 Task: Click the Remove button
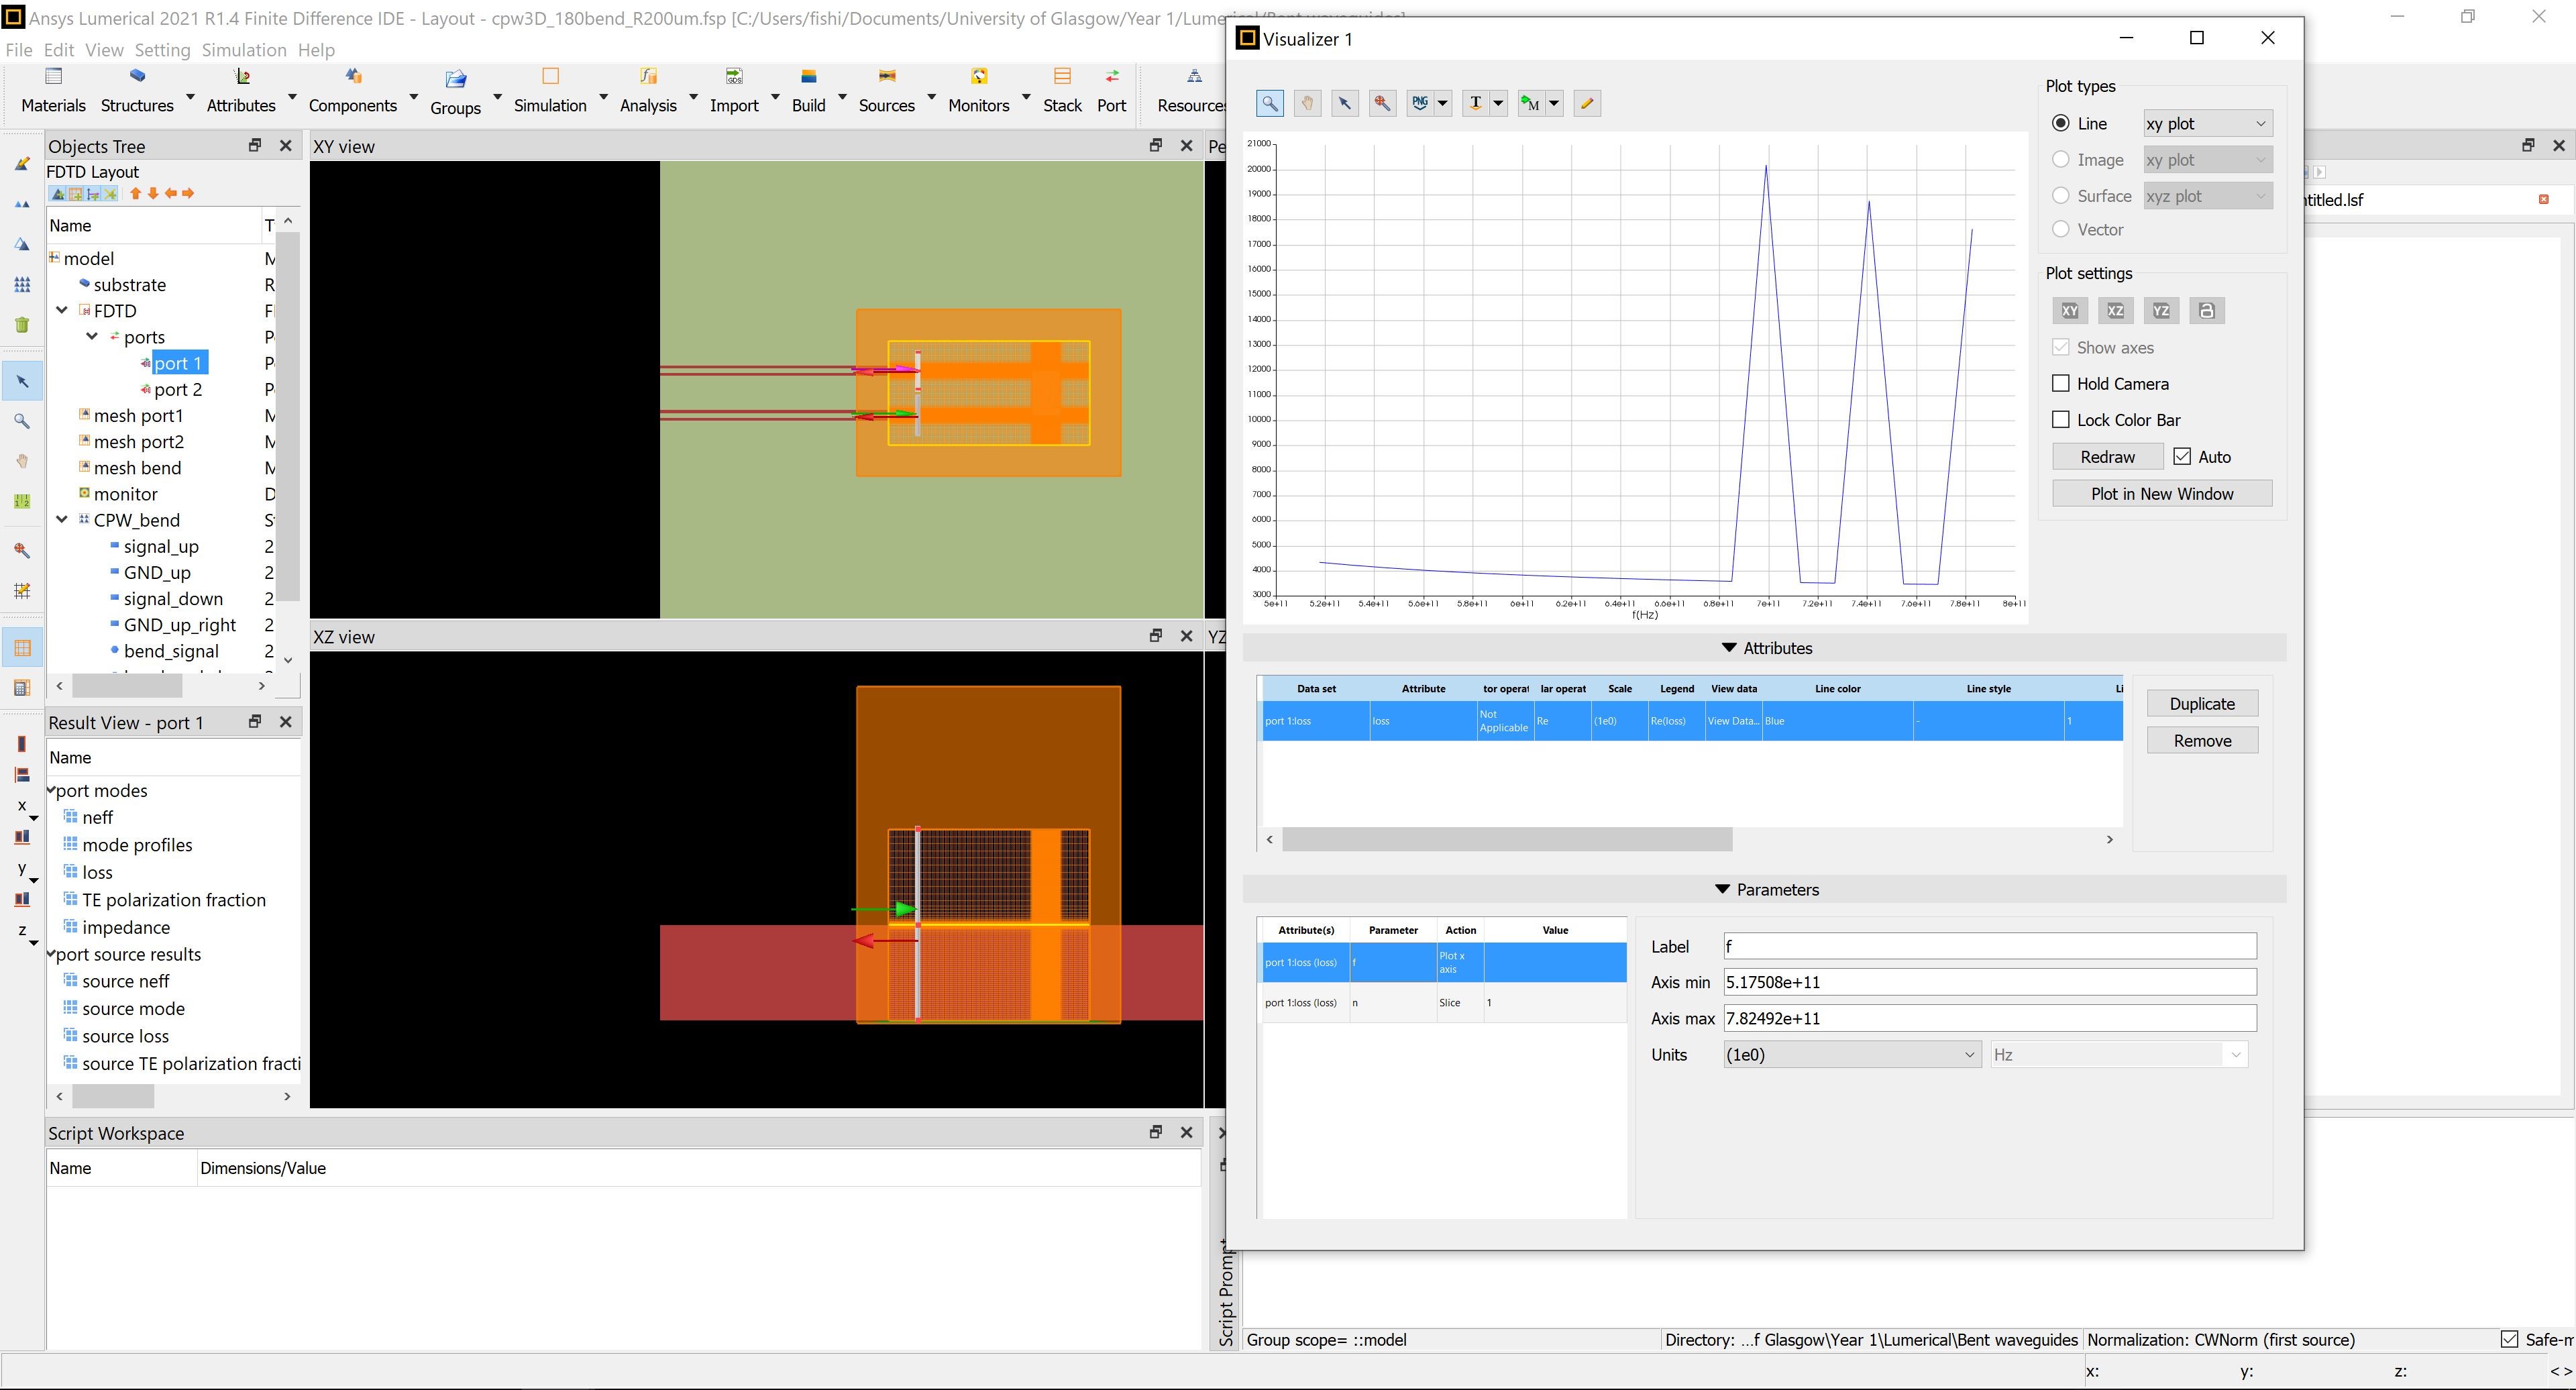[2202, 741]
